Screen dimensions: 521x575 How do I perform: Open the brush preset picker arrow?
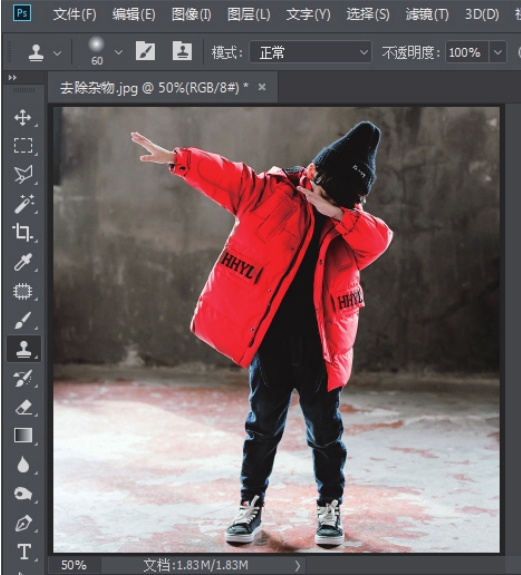point(118,52)
